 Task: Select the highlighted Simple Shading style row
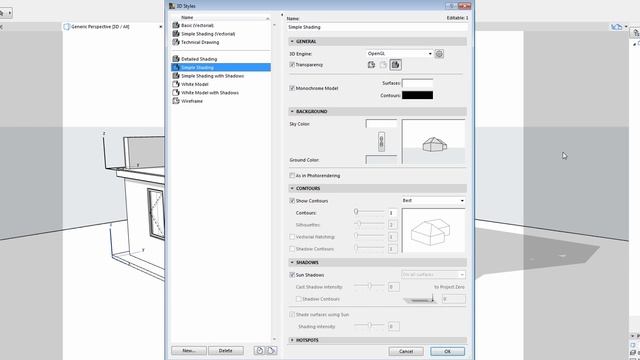[221, 67]
